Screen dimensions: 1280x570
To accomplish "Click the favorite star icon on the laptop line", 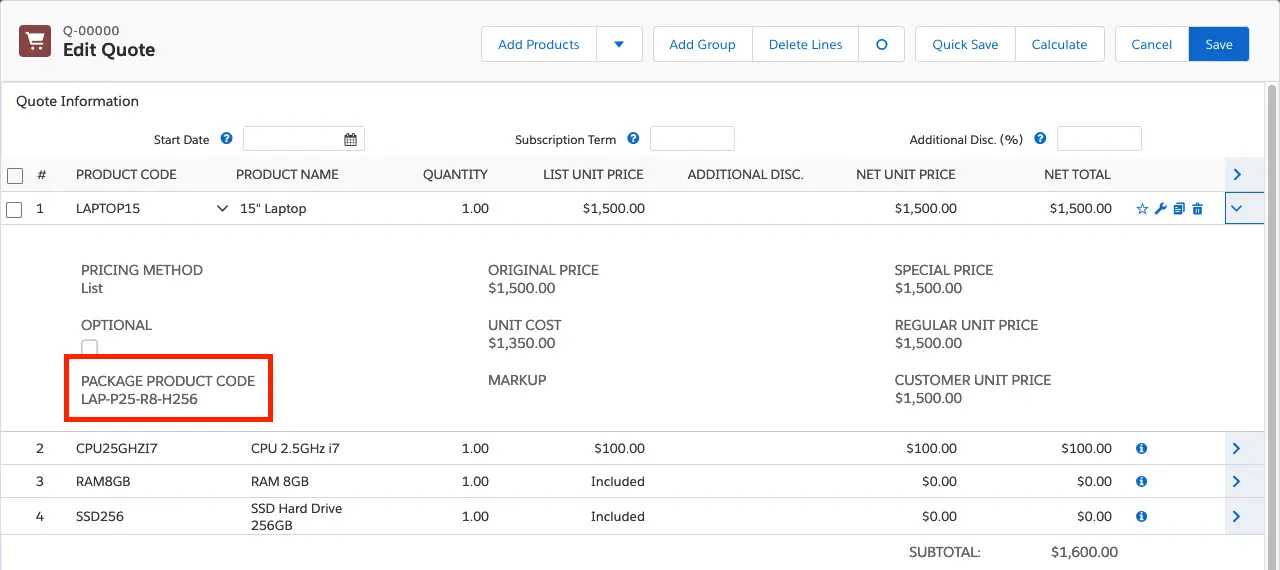I will [1142, 209].
